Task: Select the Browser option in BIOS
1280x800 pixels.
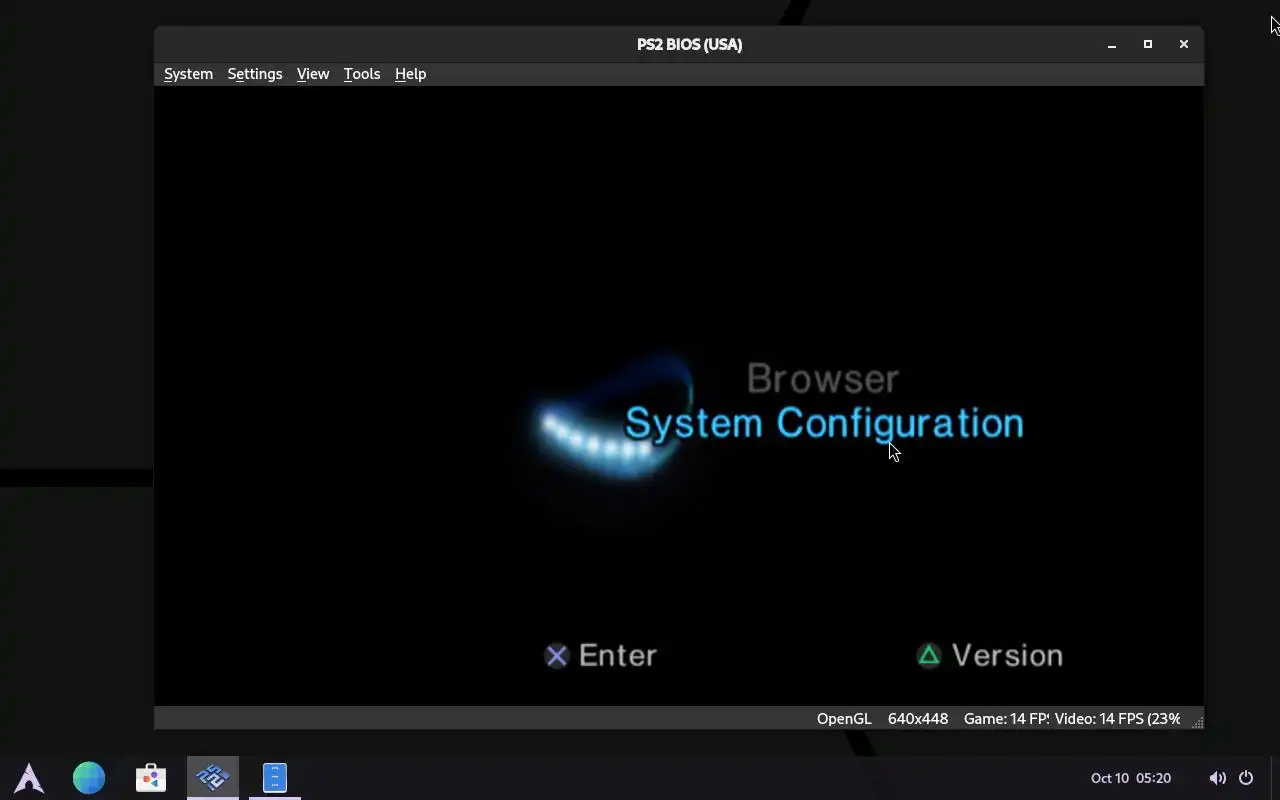Action: [x=823, y=379]
